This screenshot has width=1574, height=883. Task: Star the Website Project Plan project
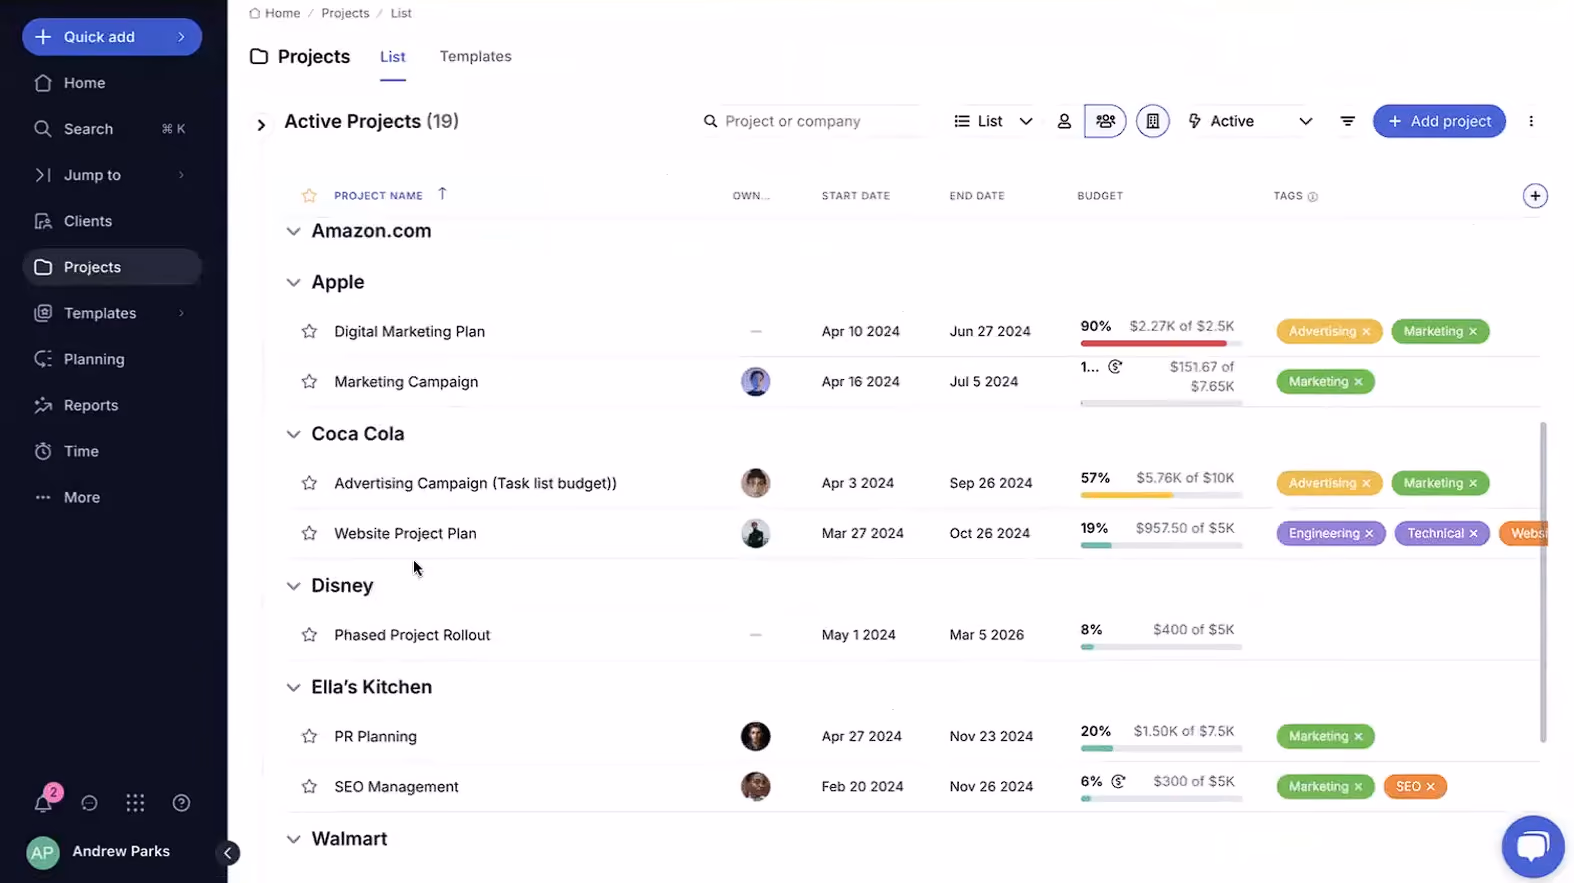click(309, 533)
